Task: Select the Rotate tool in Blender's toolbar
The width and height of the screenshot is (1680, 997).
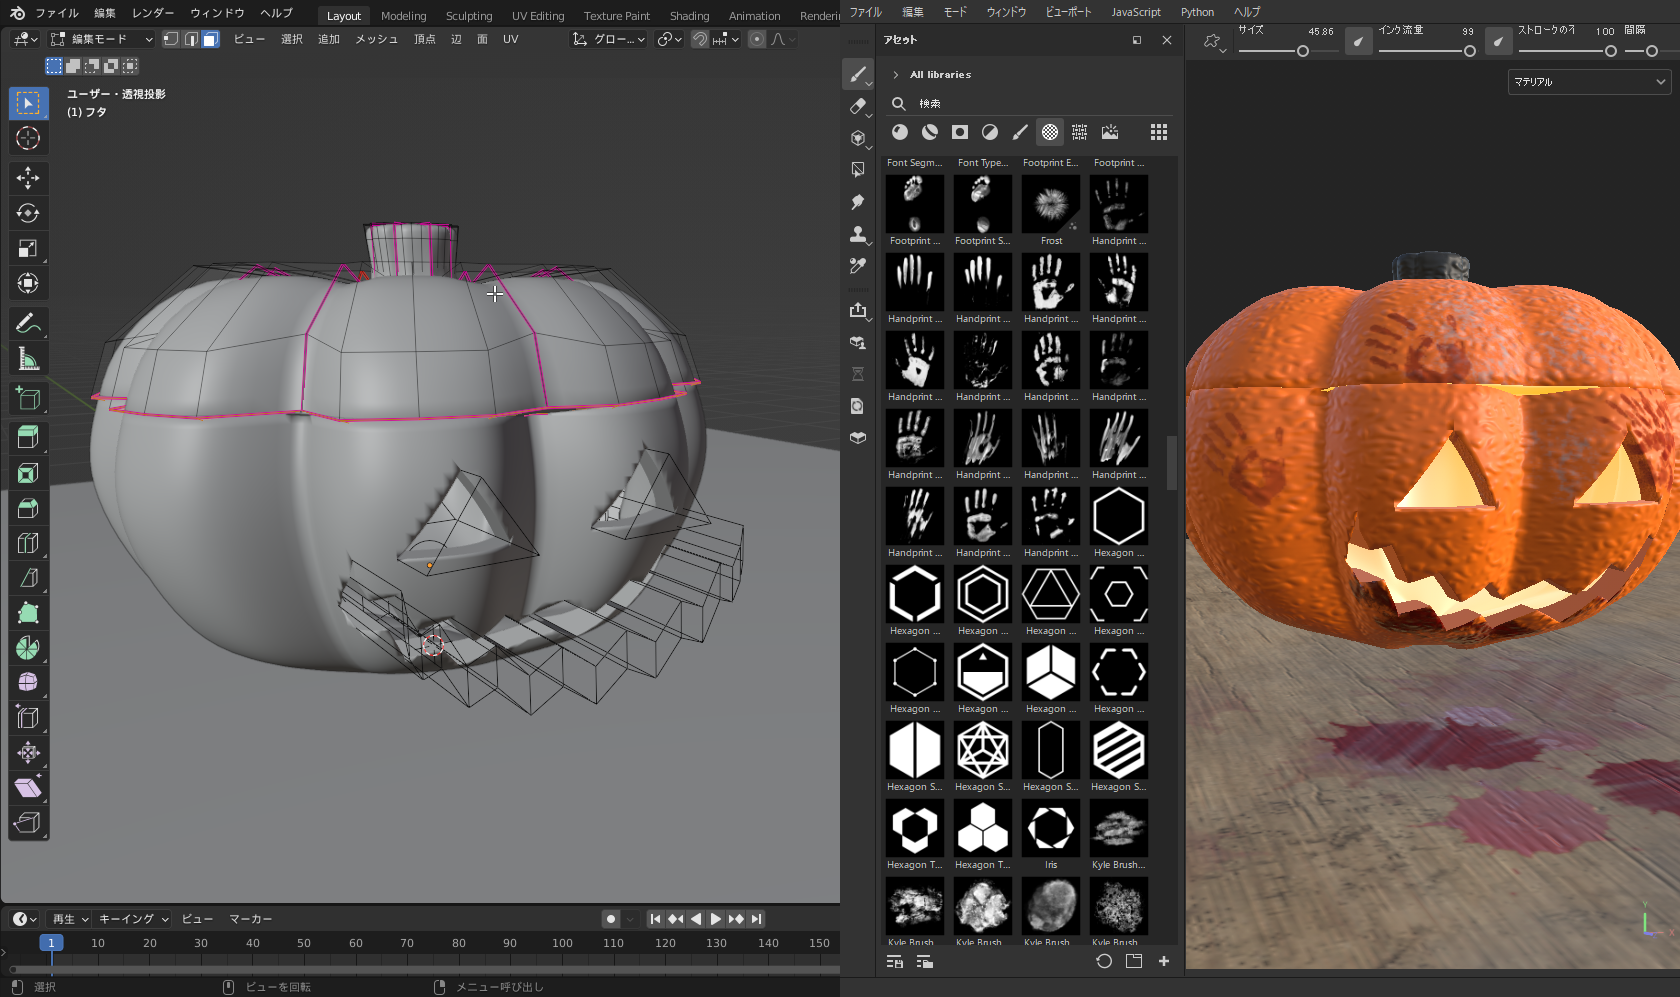Action: [x=28, y=213]
